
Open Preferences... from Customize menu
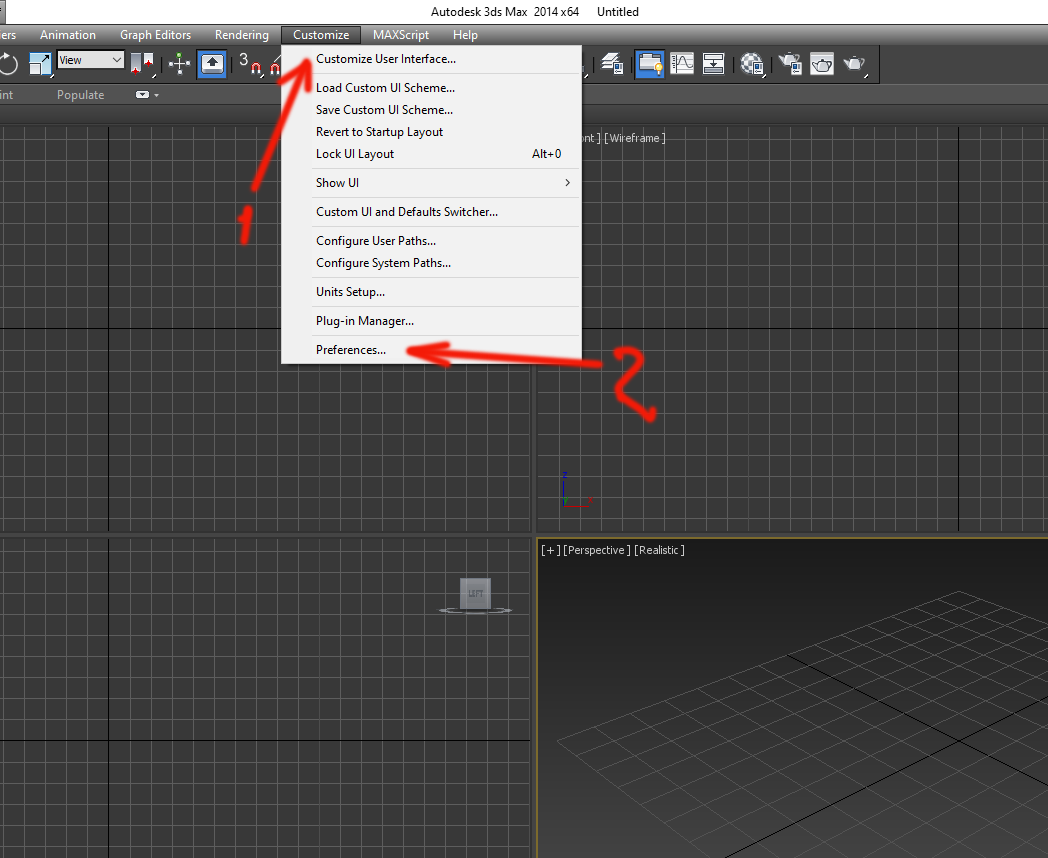pos(432,349)
